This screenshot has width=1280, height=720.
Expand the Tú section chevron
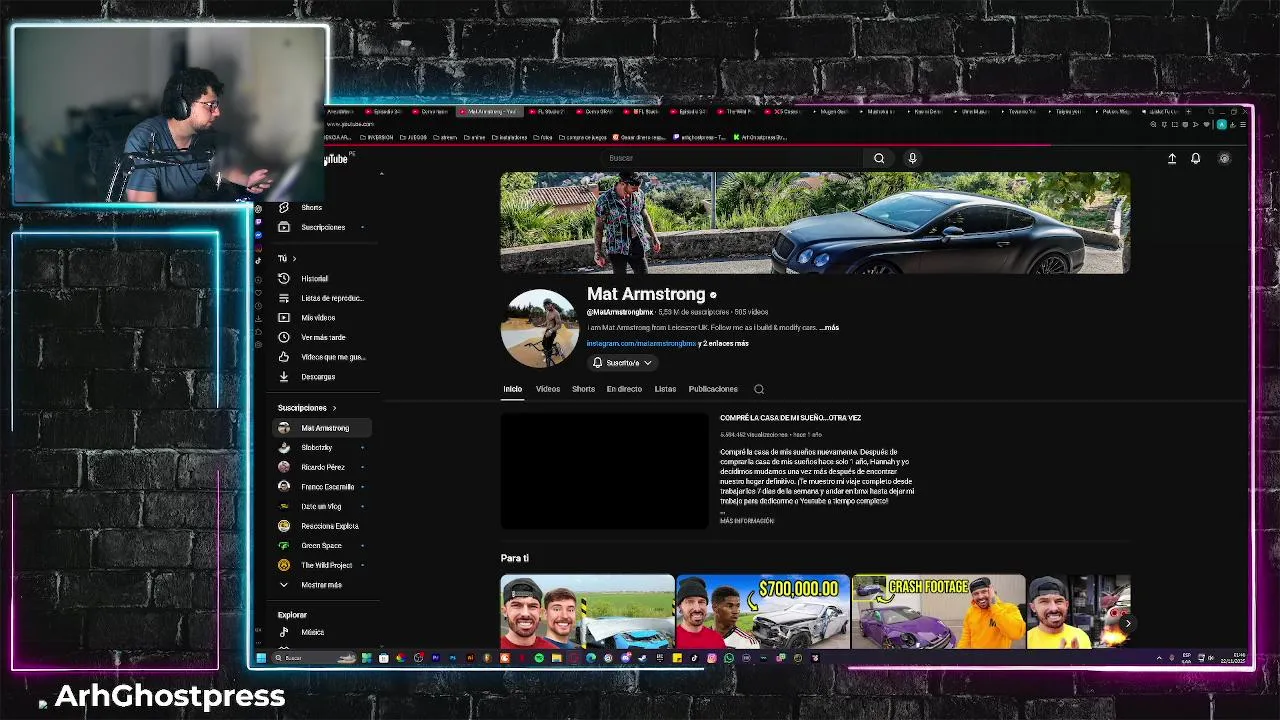pyautogui.click(x=293, y=258)
